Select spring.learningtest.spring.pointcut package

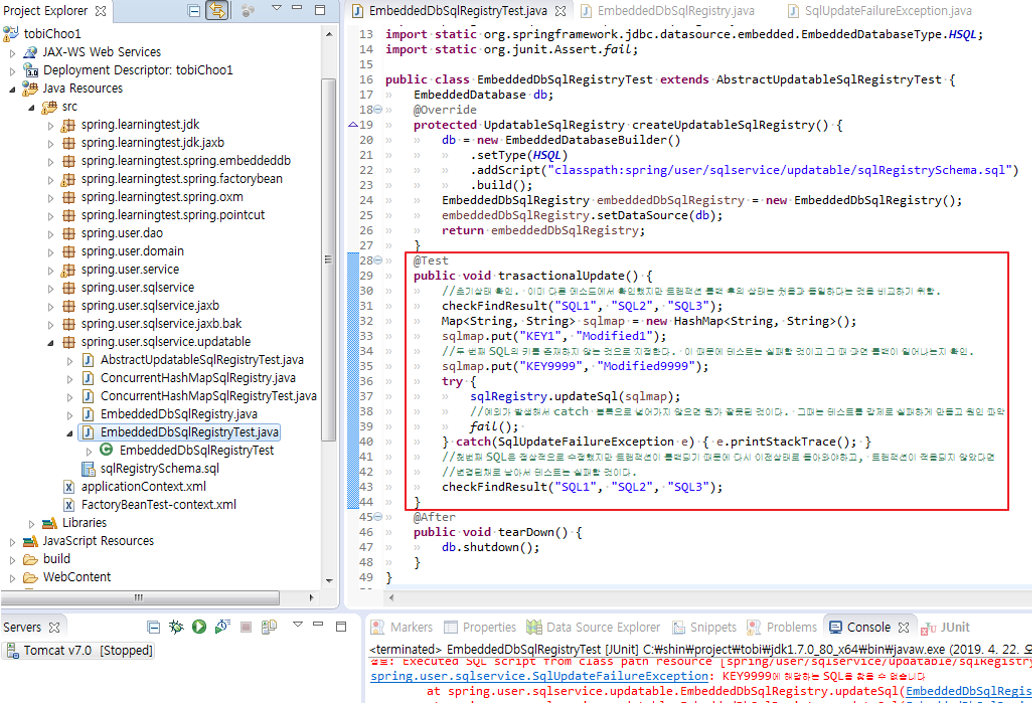coord(172,215)
